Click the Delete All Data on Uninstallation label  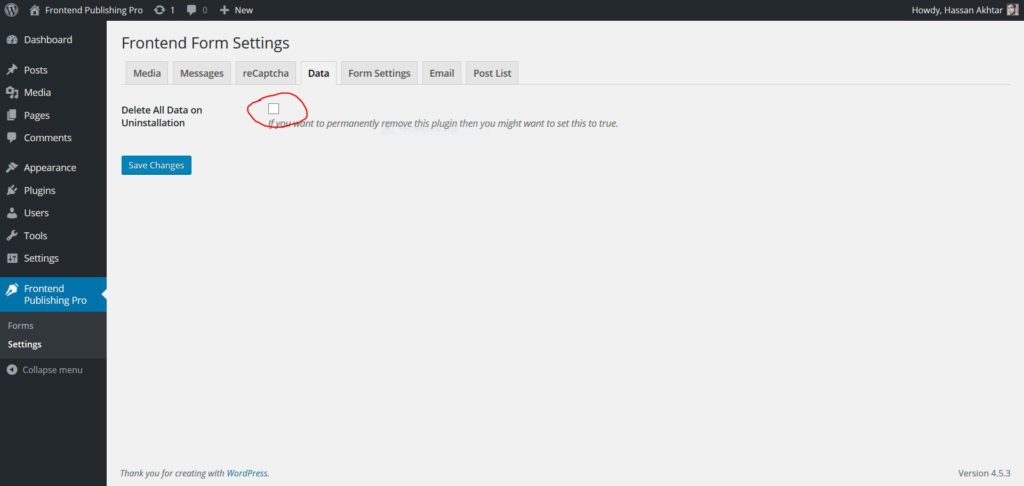click(162, 116)
